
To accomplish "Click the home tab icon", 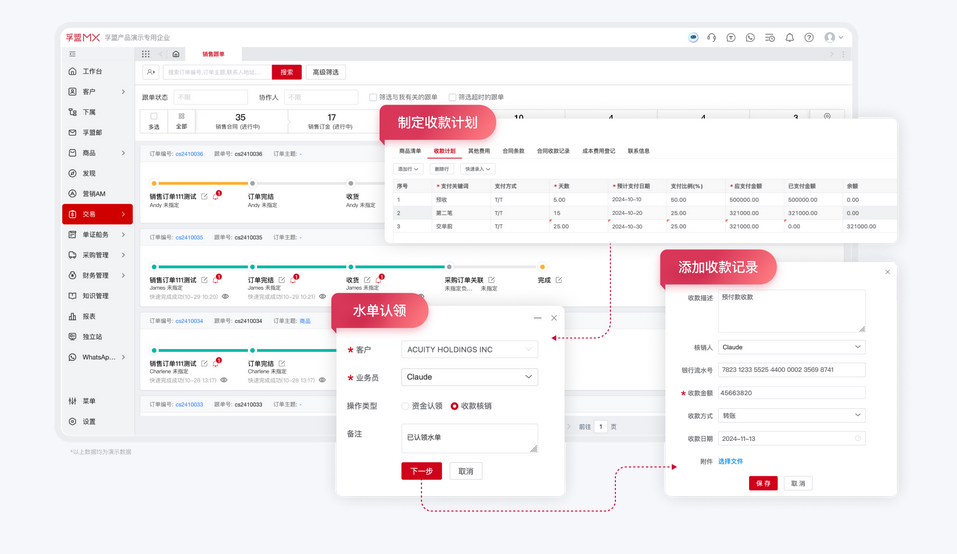I will coord(176,54).
